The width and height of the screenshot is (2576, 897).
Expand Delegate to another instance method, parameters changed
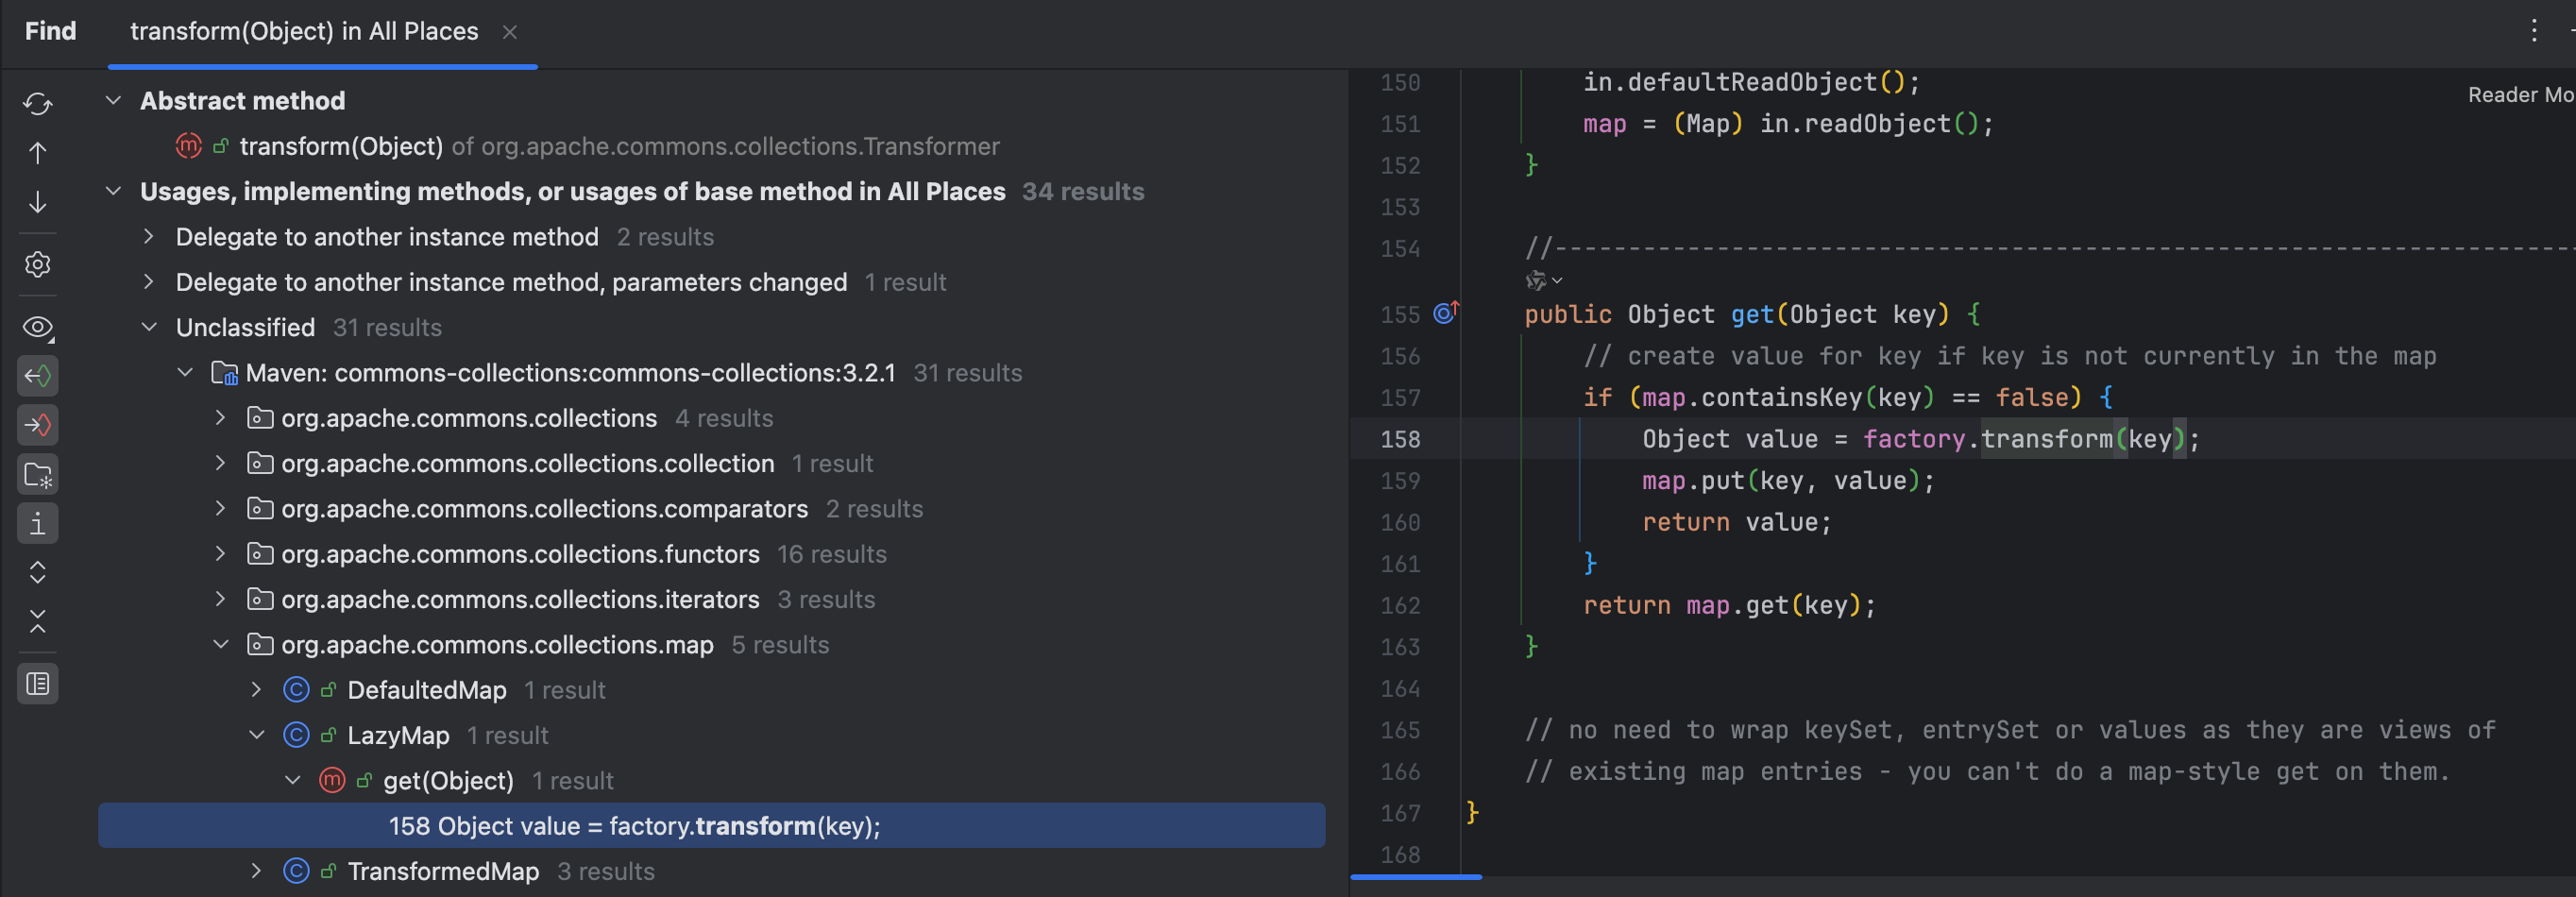149,282
